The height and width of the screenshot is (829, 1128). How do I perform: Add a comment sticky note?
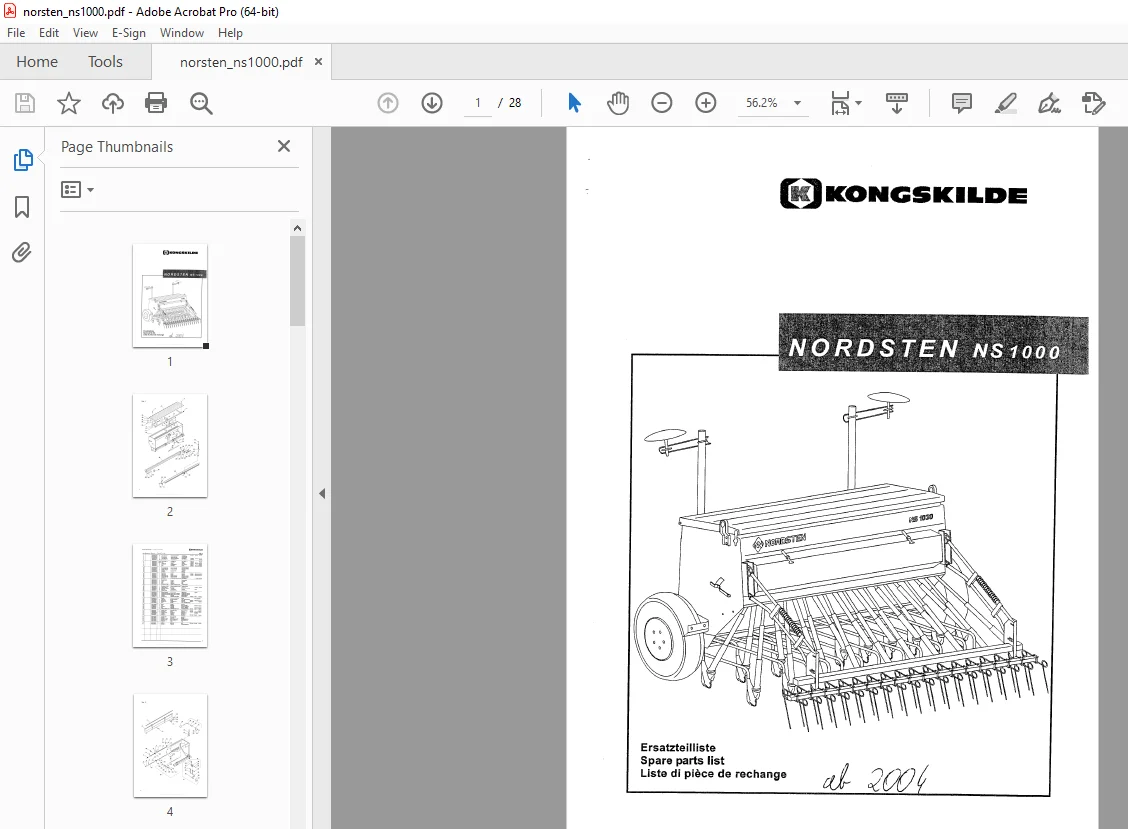pos(961,103)
